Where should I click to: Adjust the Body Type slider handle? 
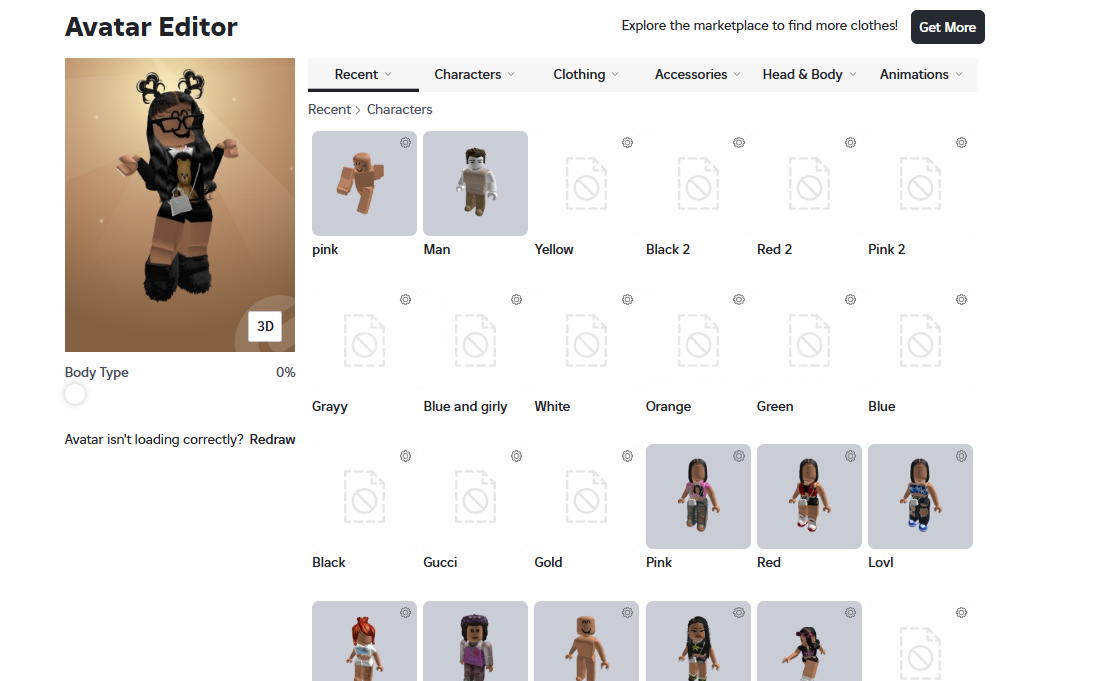pyautogui.click(x=75, y=394)
